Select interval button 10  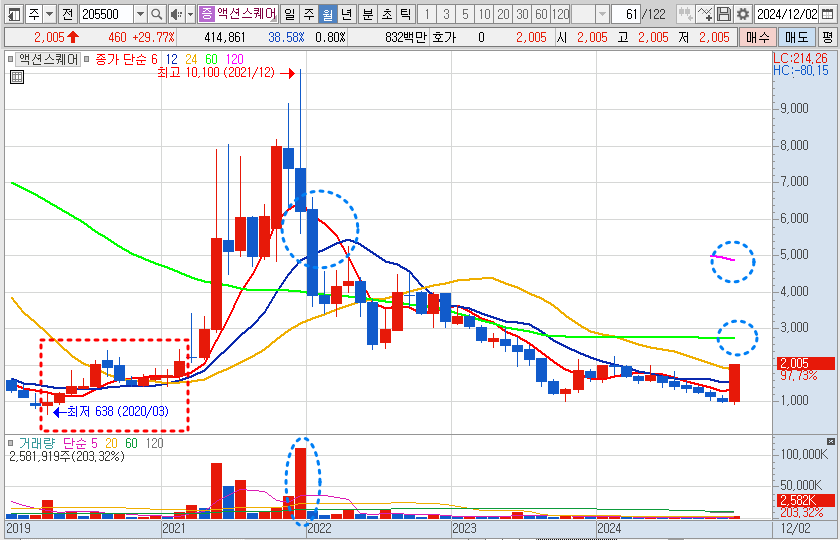click(484, 14)
